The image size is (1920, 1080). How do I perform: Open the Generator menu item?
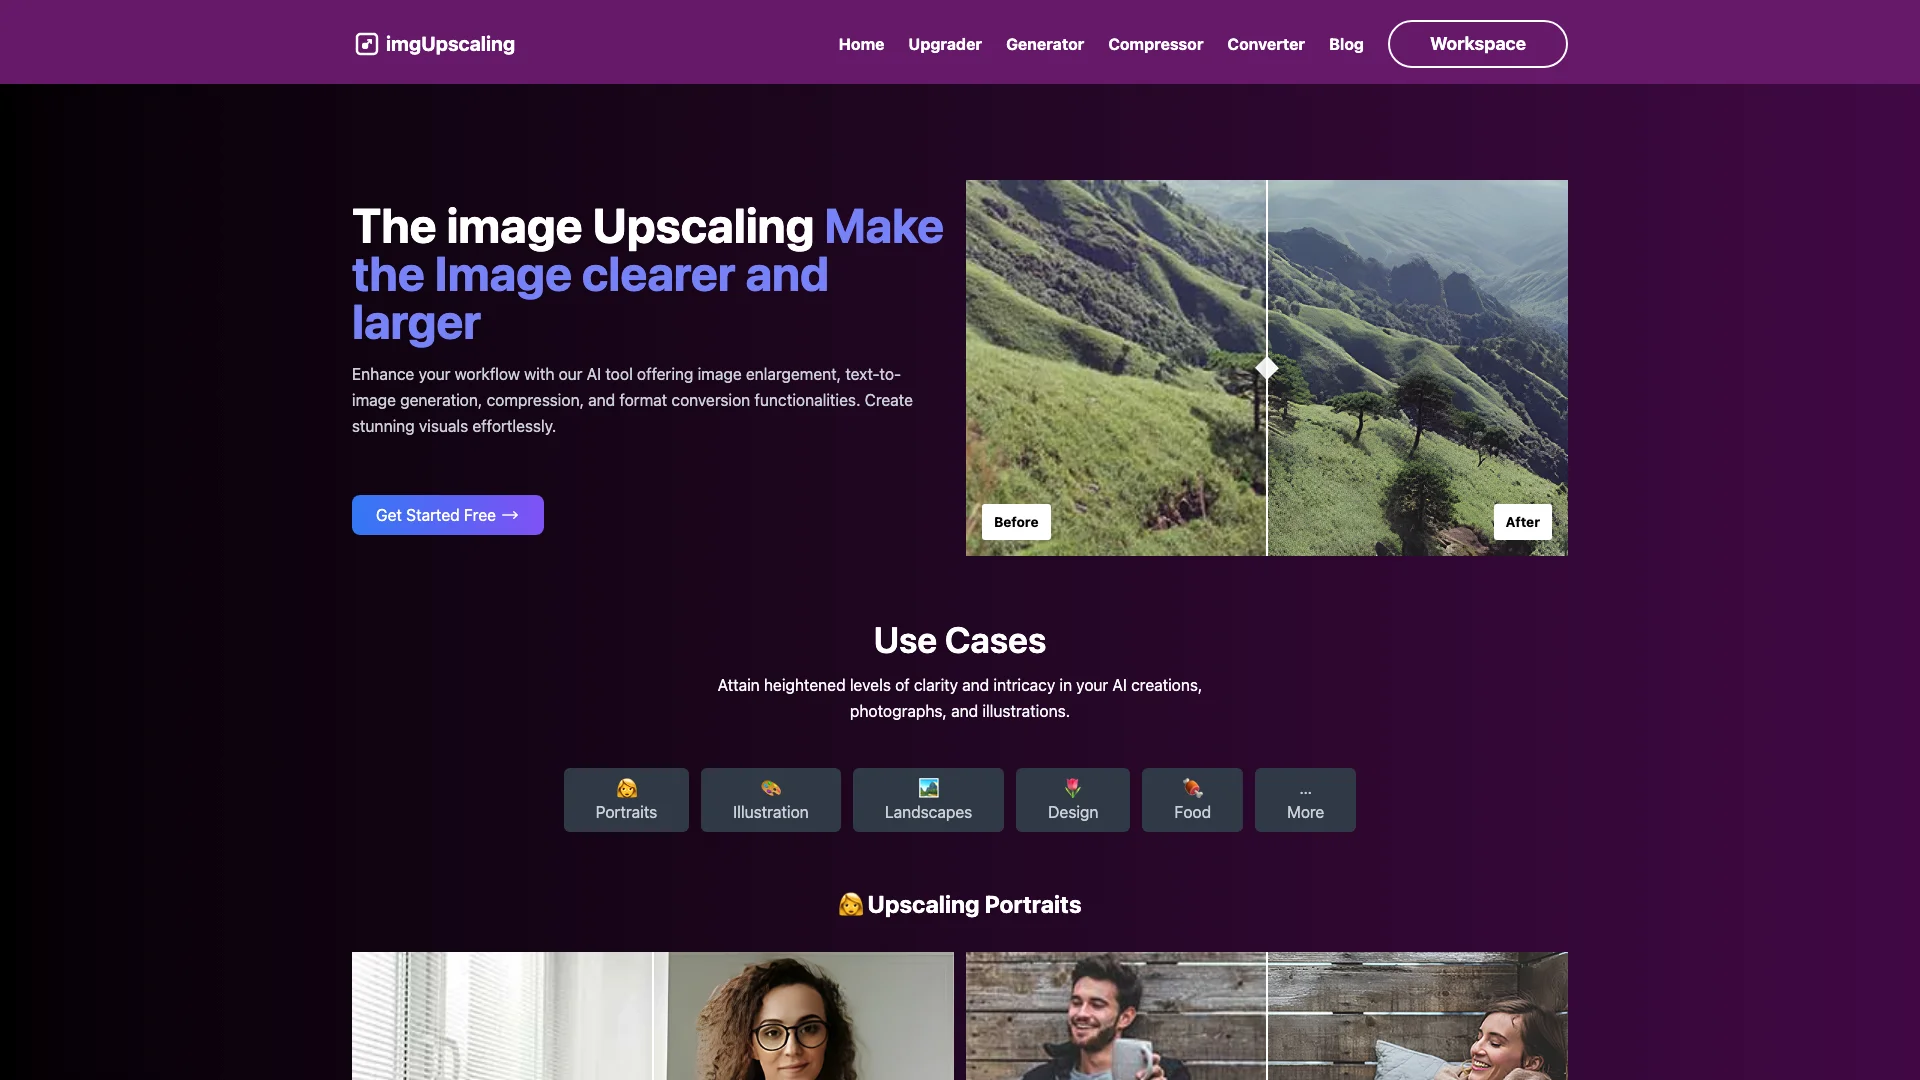pos(1044,44)
